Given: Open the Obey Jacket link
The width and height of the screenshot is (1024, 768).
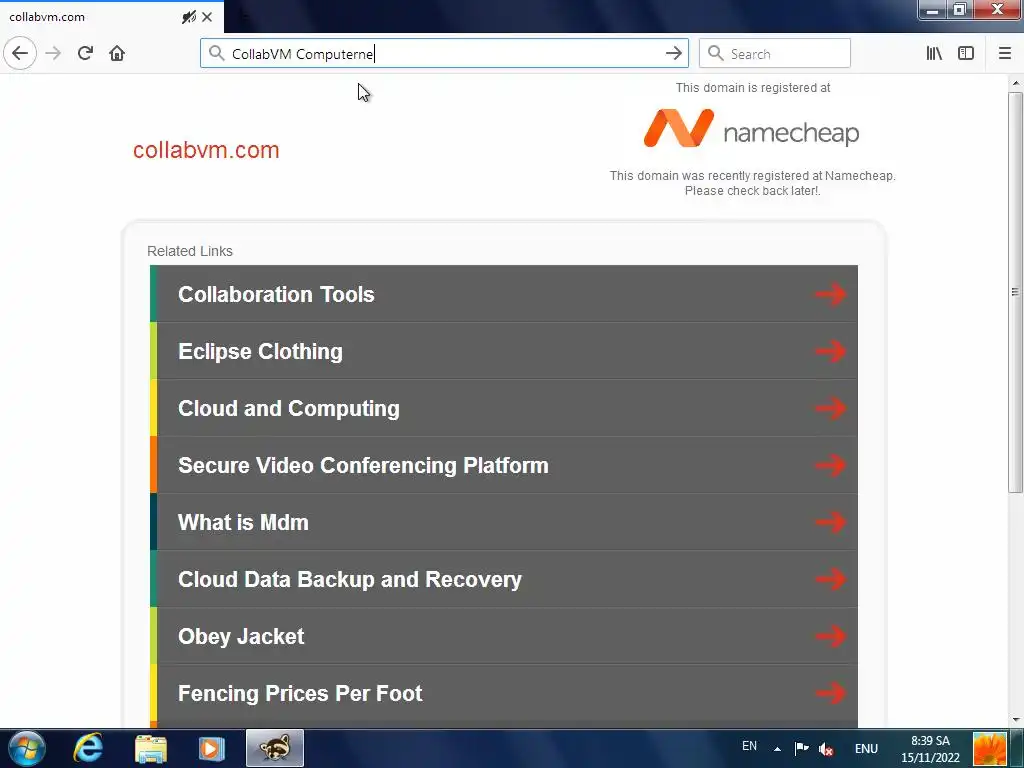Looking at the screenshot, I should click(504, 636).
